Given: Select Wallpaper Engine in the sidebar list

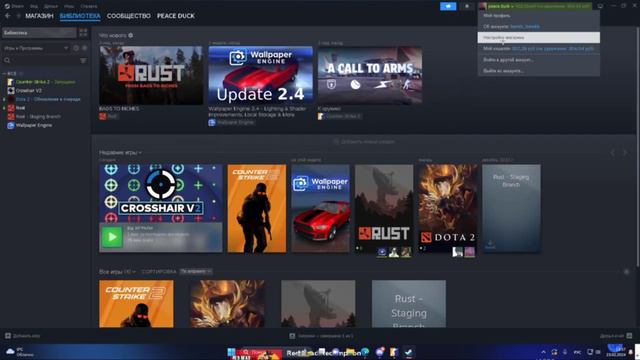Looking at the screenshot, I should pos(30,125).
